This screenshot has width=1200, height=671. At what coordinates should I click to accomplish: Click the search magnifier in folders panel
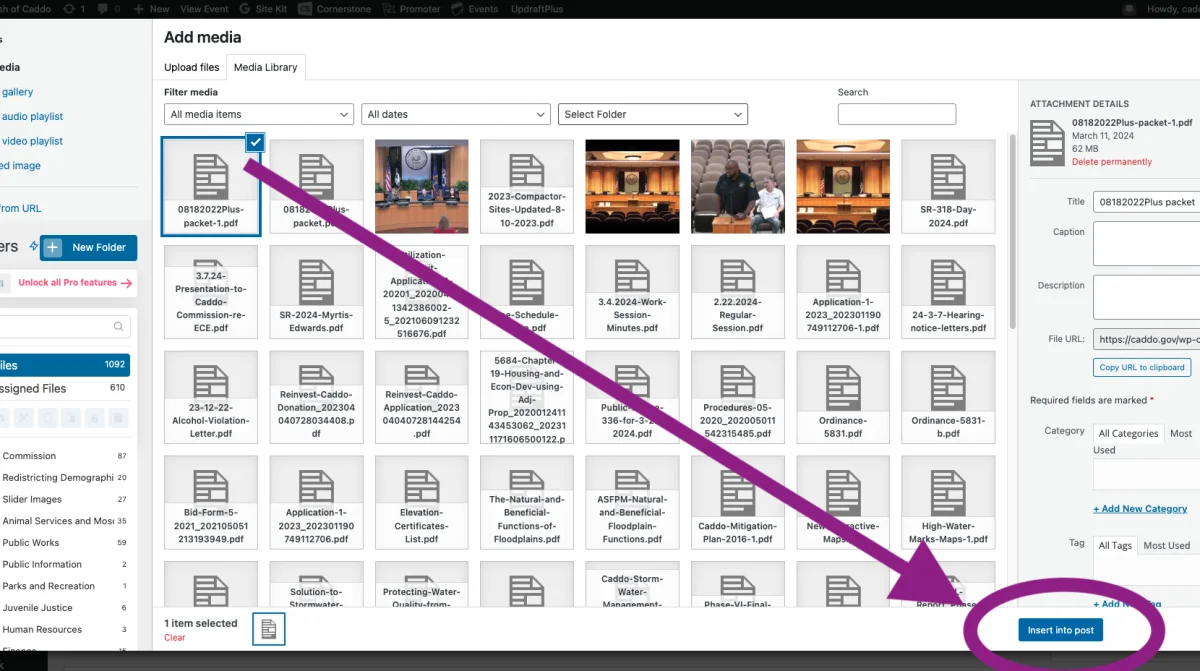119,326
